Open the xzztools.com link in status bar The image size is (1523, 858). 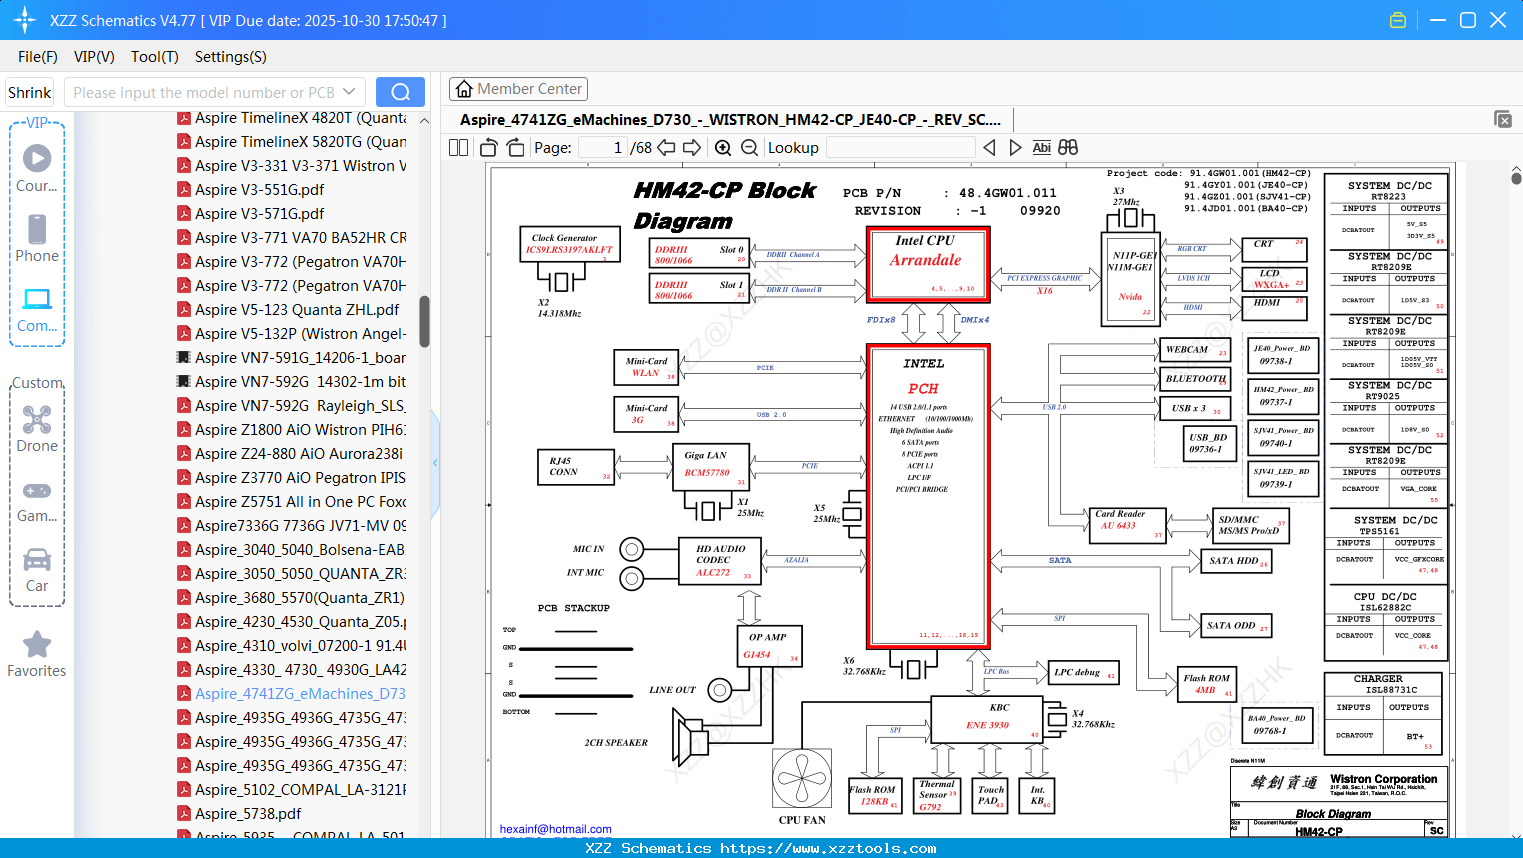tap(828, 848)
